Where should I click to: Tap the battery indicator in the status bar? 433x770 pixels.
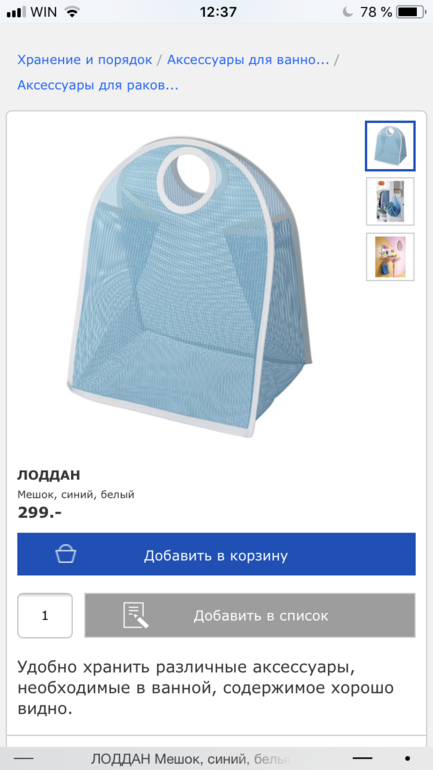[411, 12]
